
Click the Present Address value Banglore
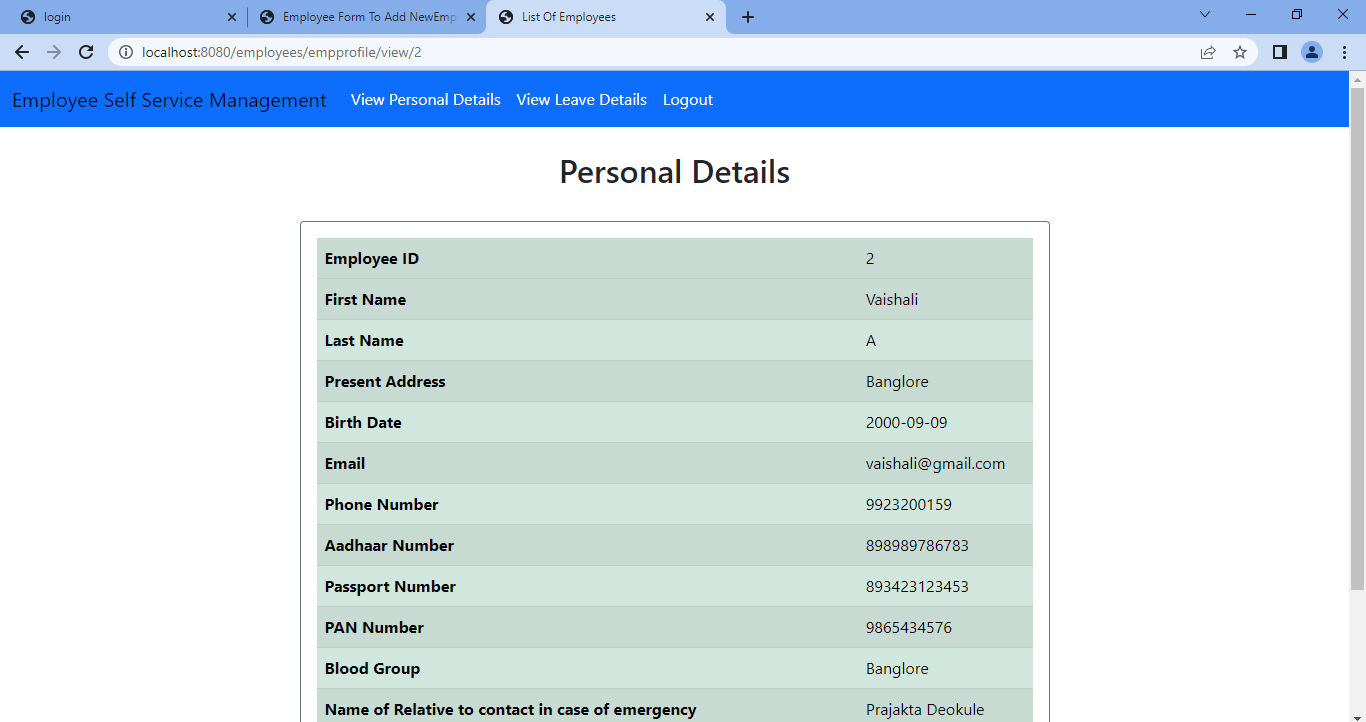pos(897,382)
